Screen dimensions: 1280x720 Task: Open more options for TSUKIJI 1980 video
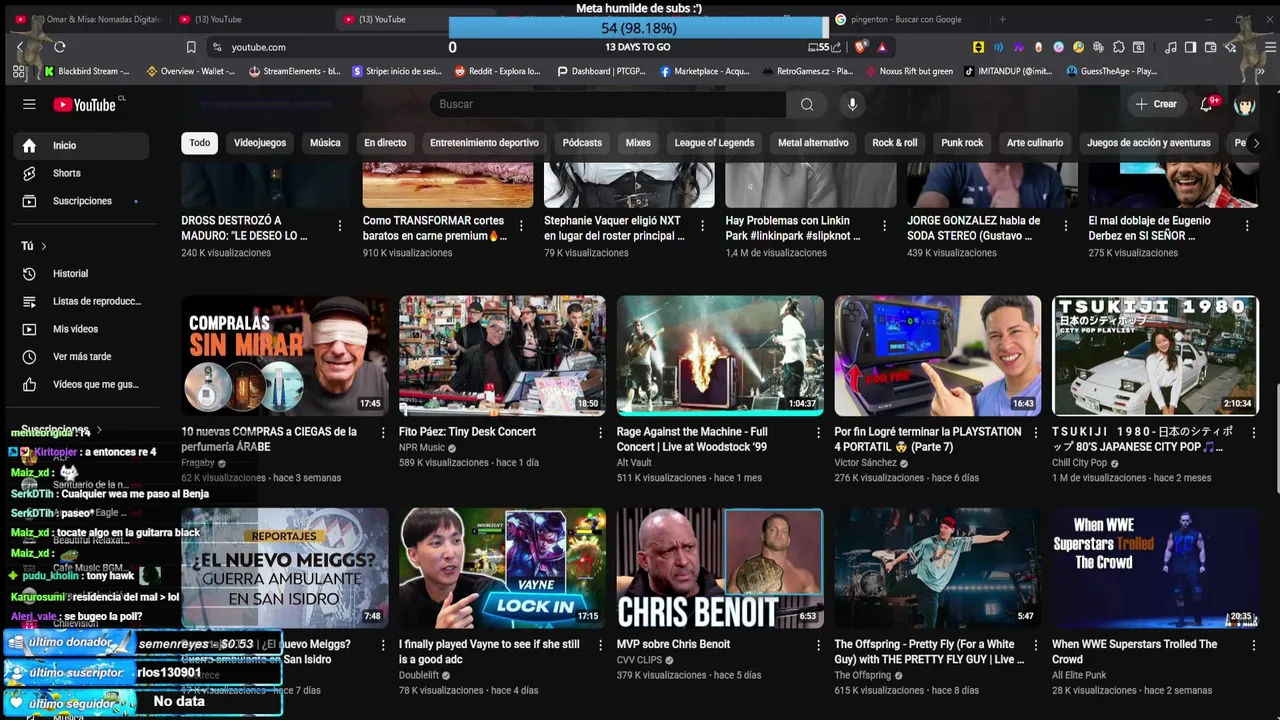point(1253,433)
